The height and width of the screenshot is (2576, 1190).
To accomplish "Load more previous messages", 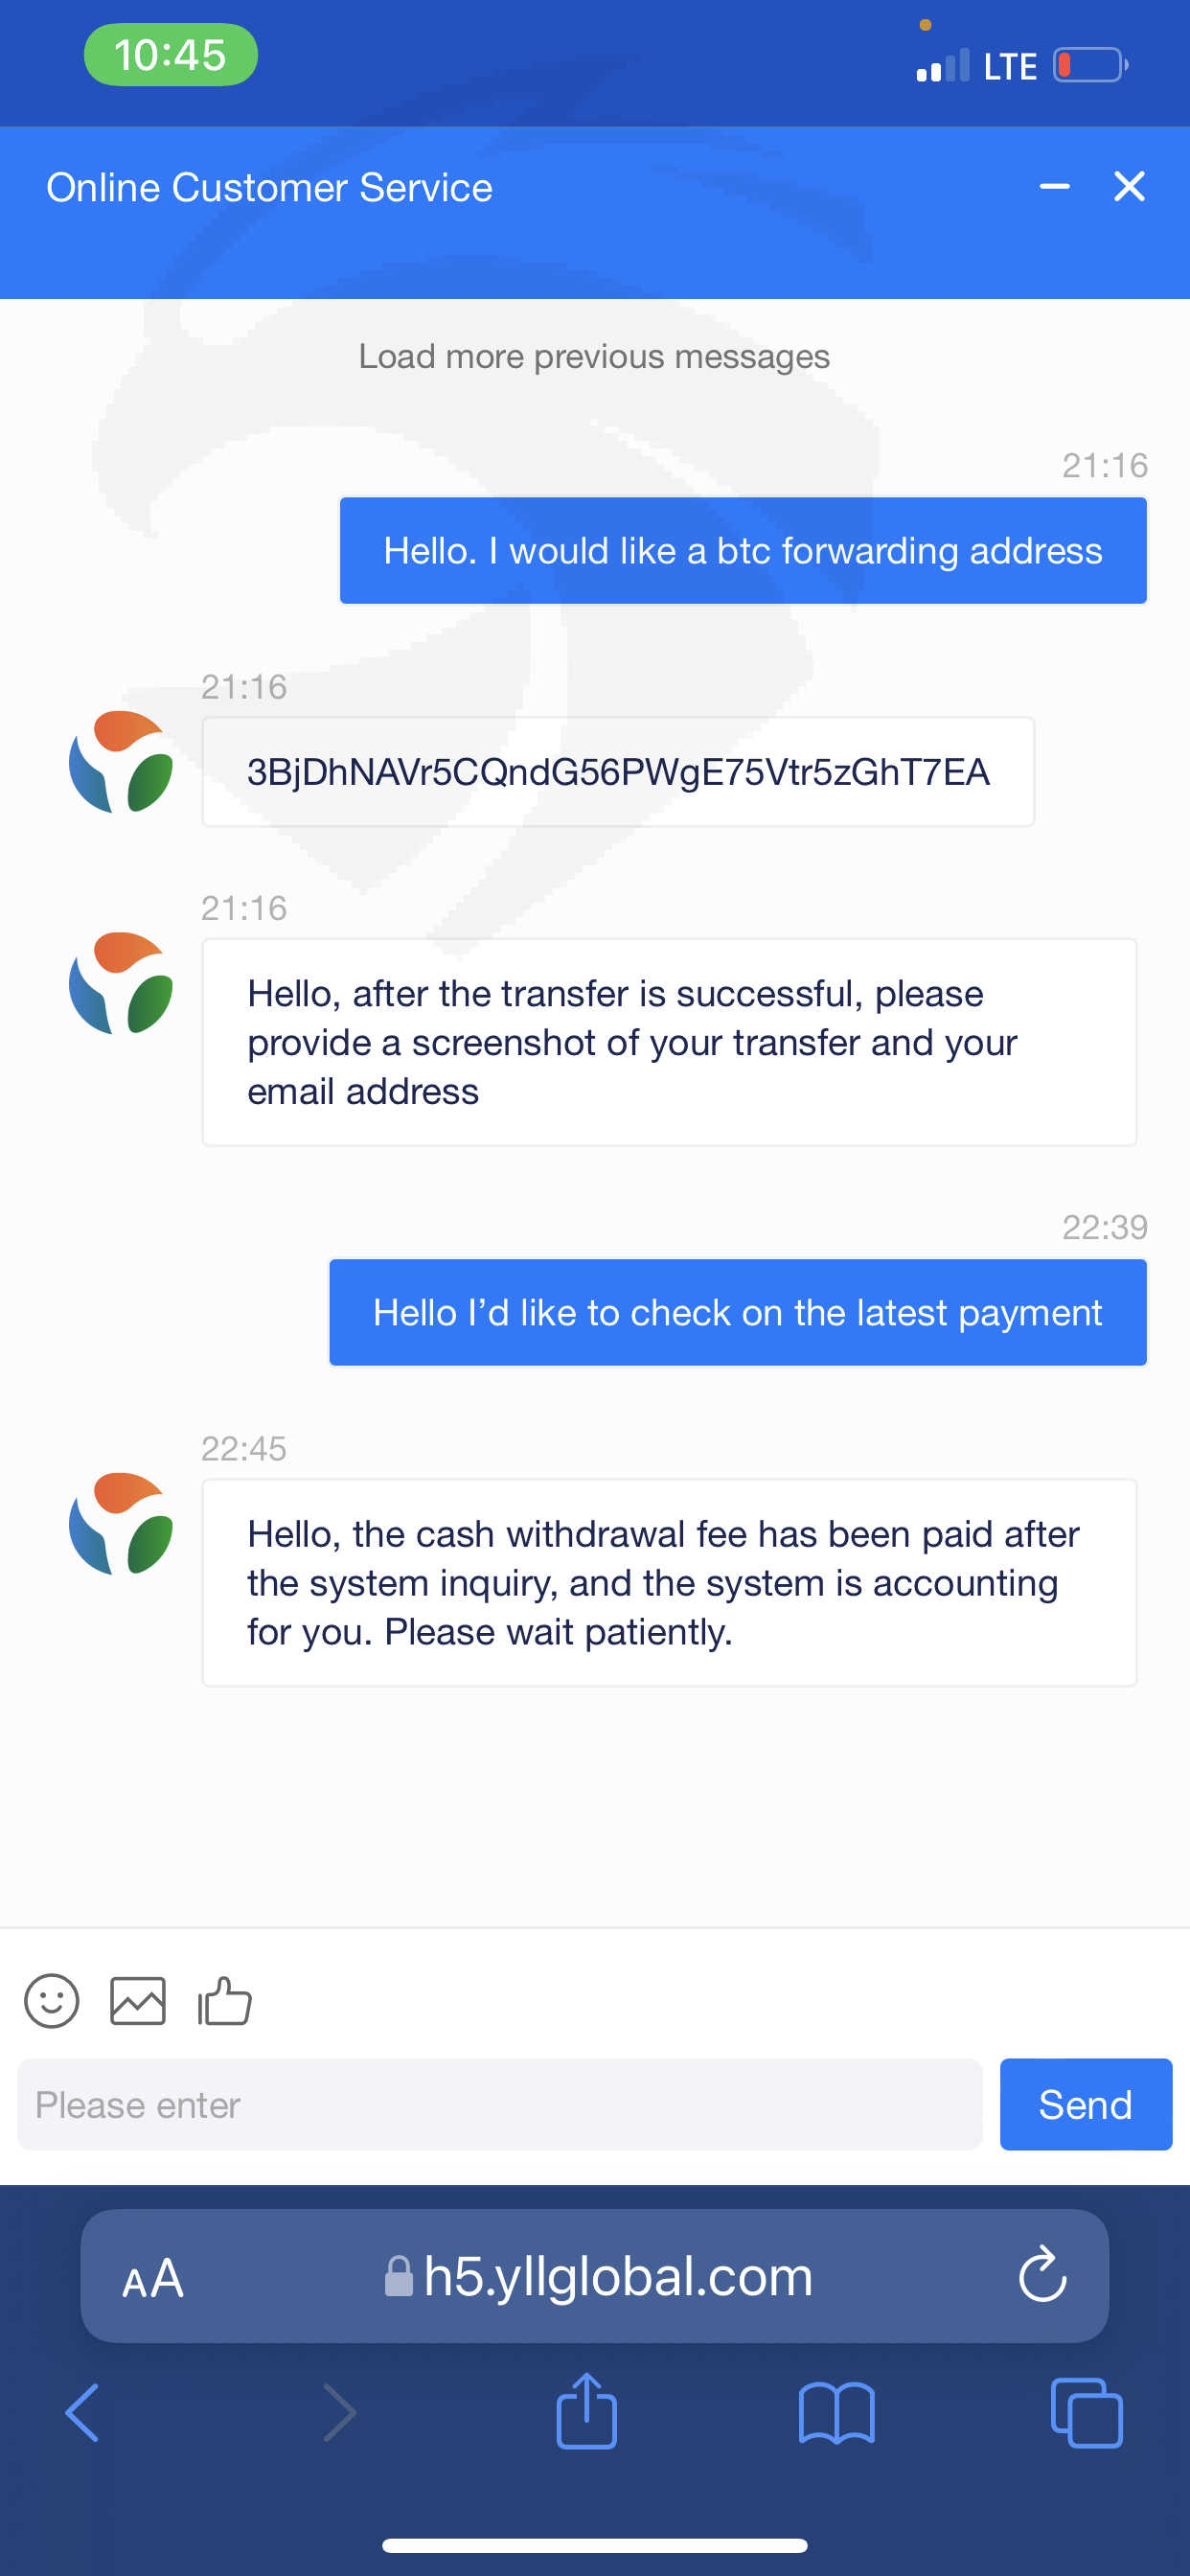I will [594, 356].
